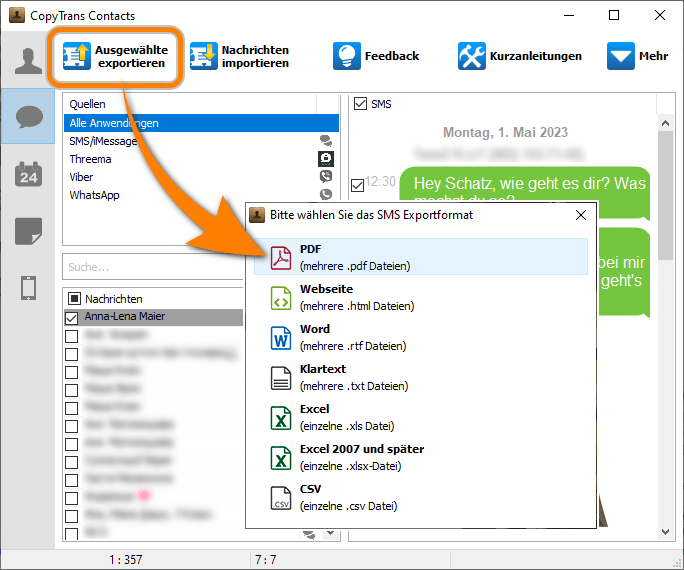This screenshot has width=684, height=570.
Task: Open the Feedback lightbulb button
Action: 376,56
